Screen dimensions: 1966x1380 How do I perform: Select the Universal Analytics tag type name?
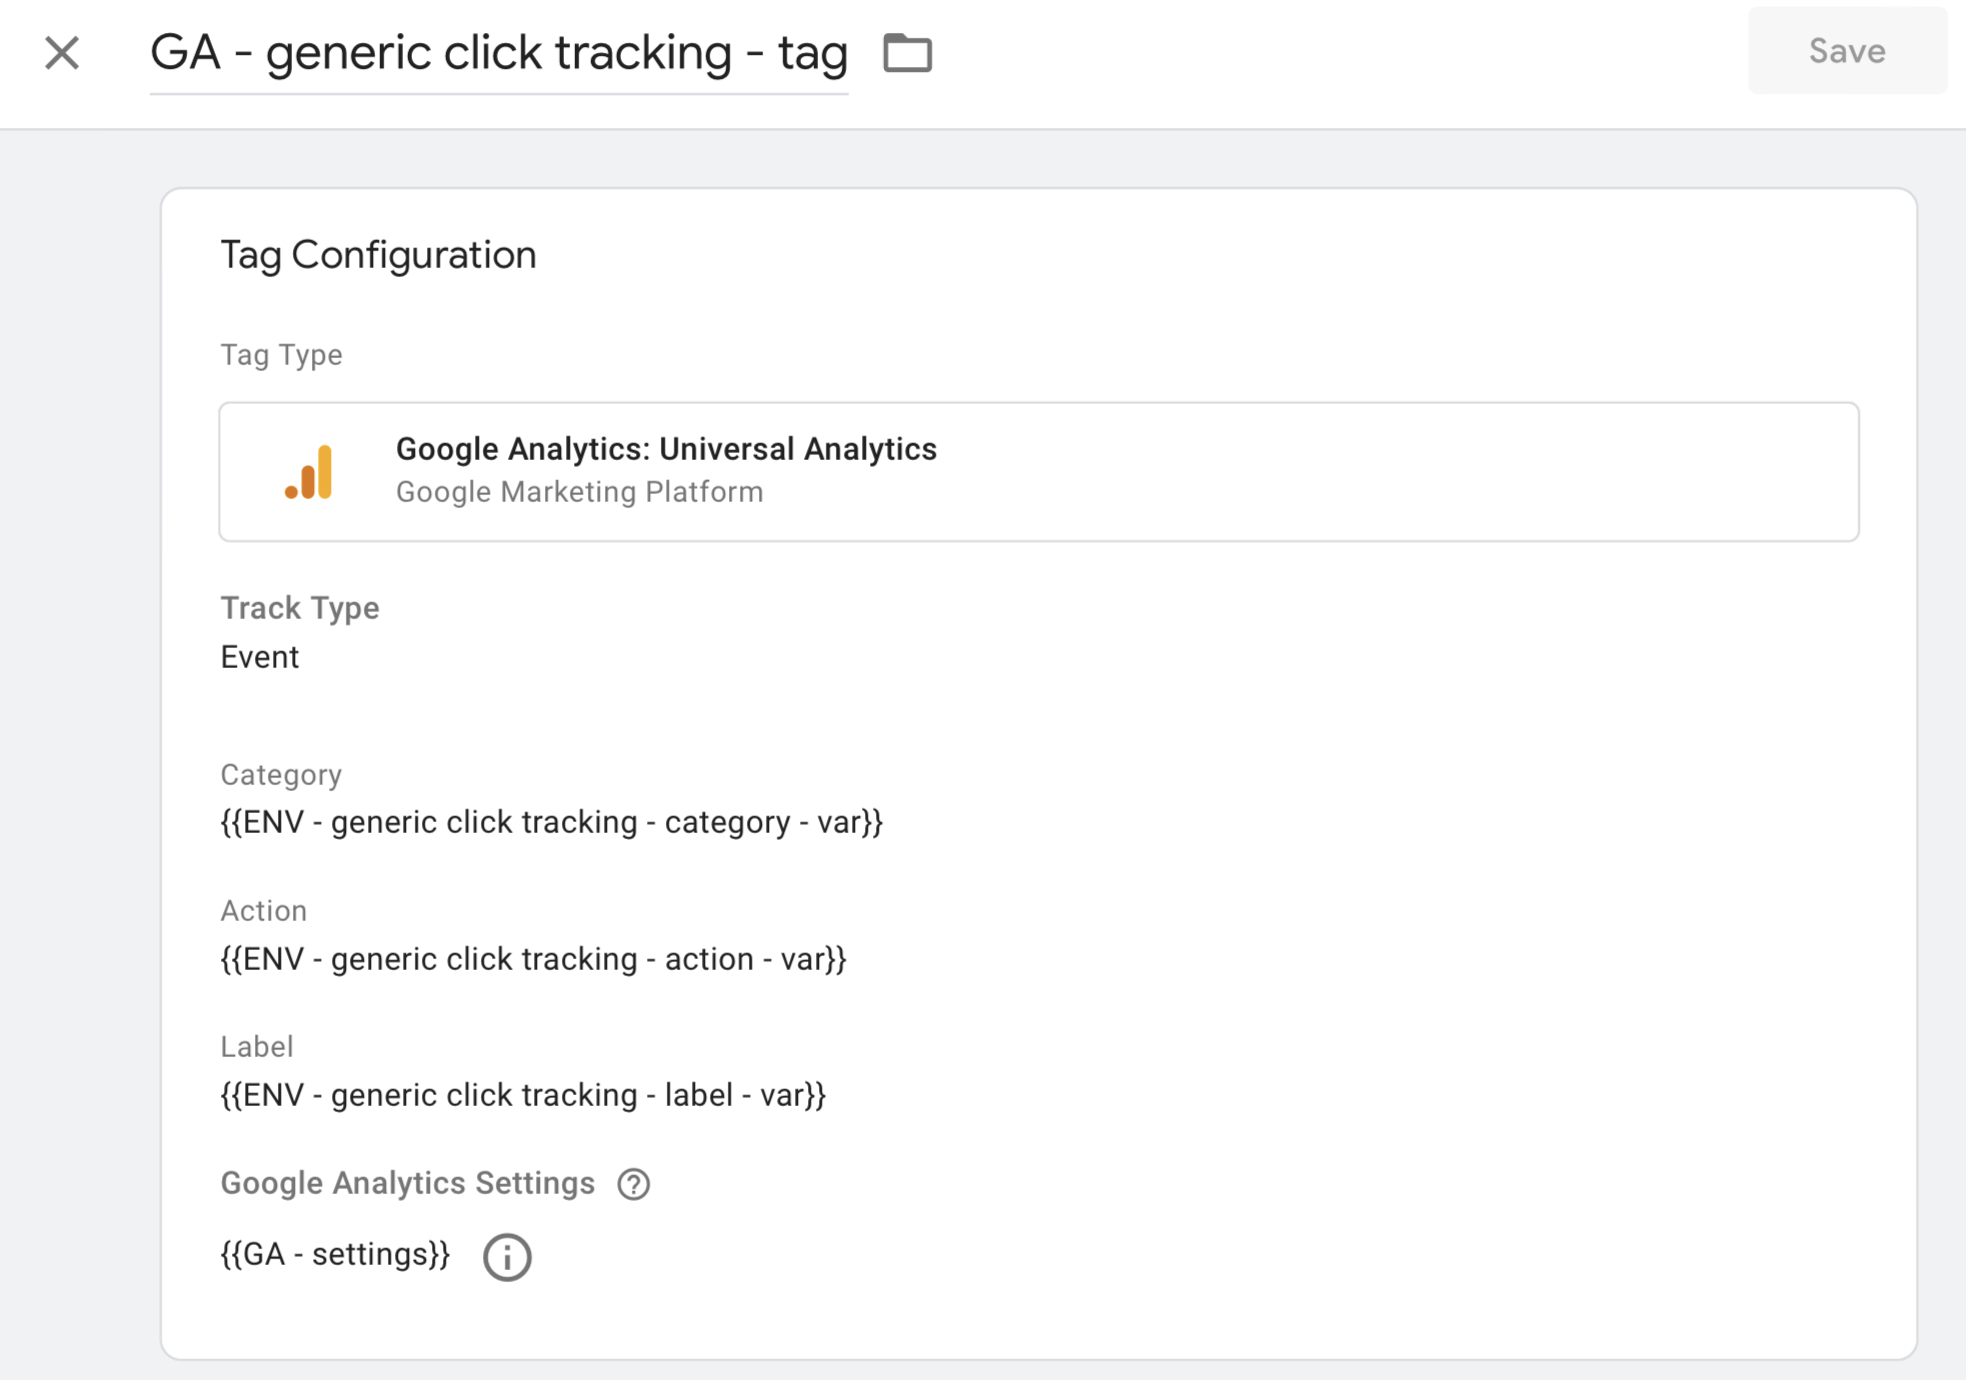coord(666,449)
